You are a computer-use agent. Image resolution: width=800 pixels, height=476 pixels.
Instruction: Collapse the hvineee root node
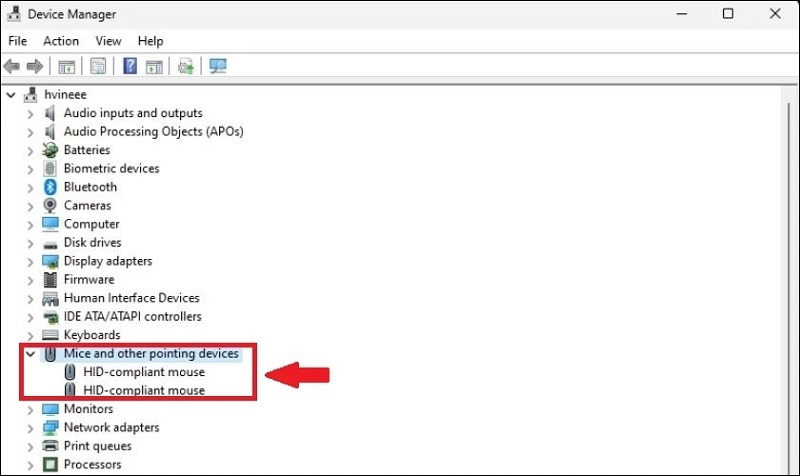(x=11, y=95)
